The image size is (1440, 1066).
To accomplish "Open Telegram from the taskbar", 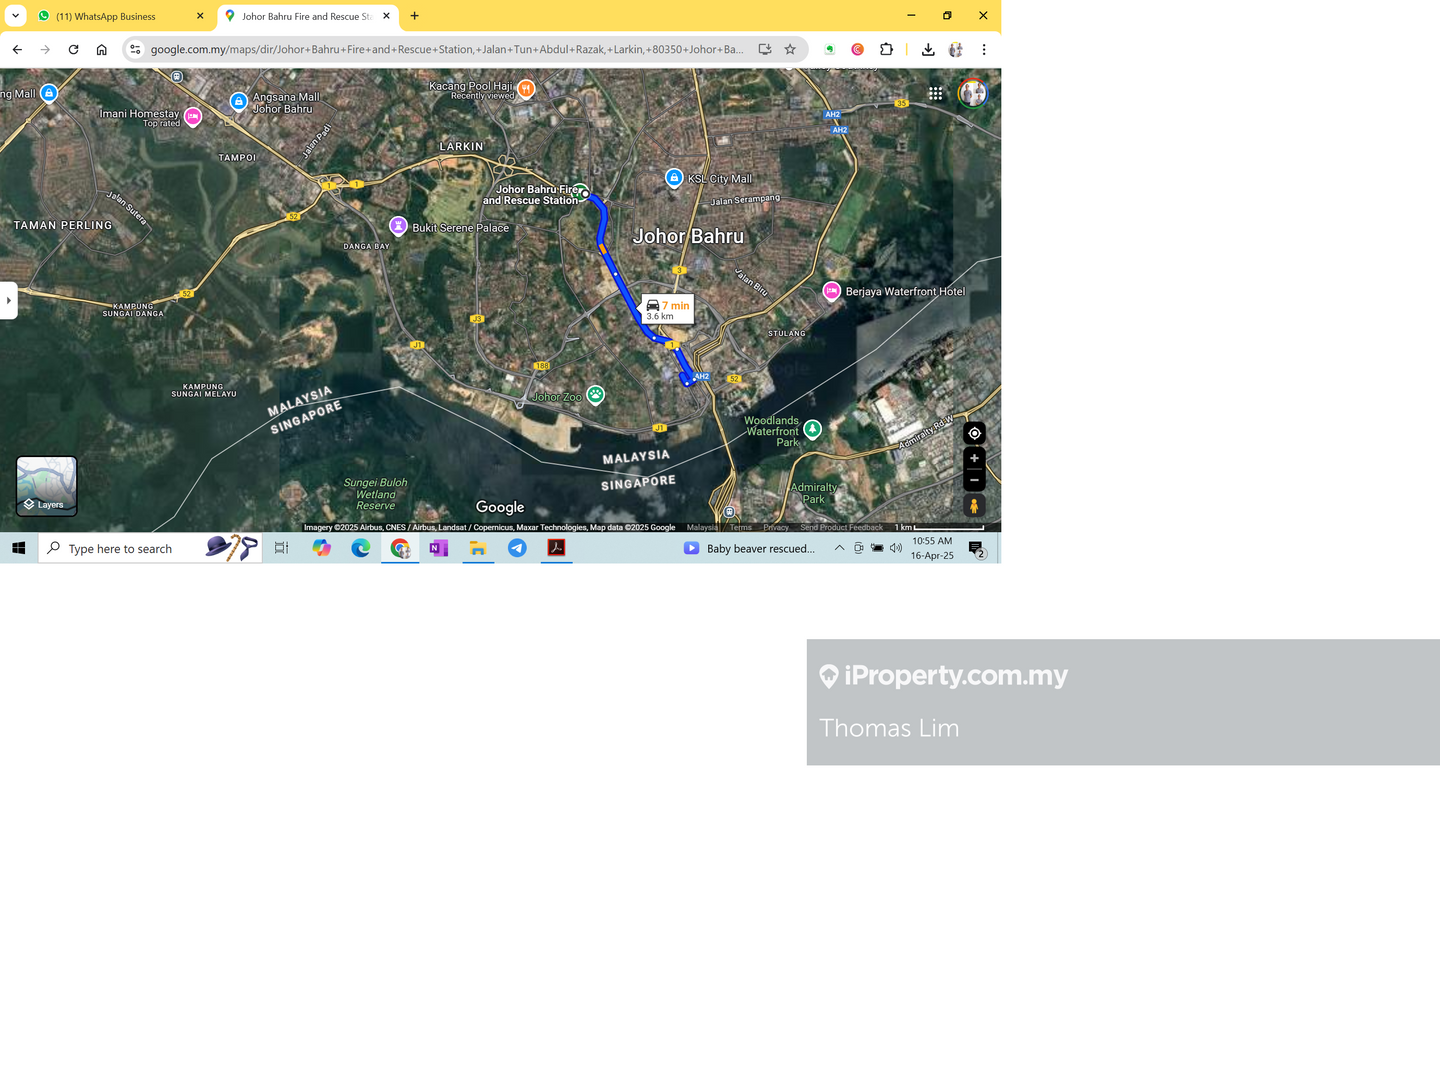I will (517, 548).
